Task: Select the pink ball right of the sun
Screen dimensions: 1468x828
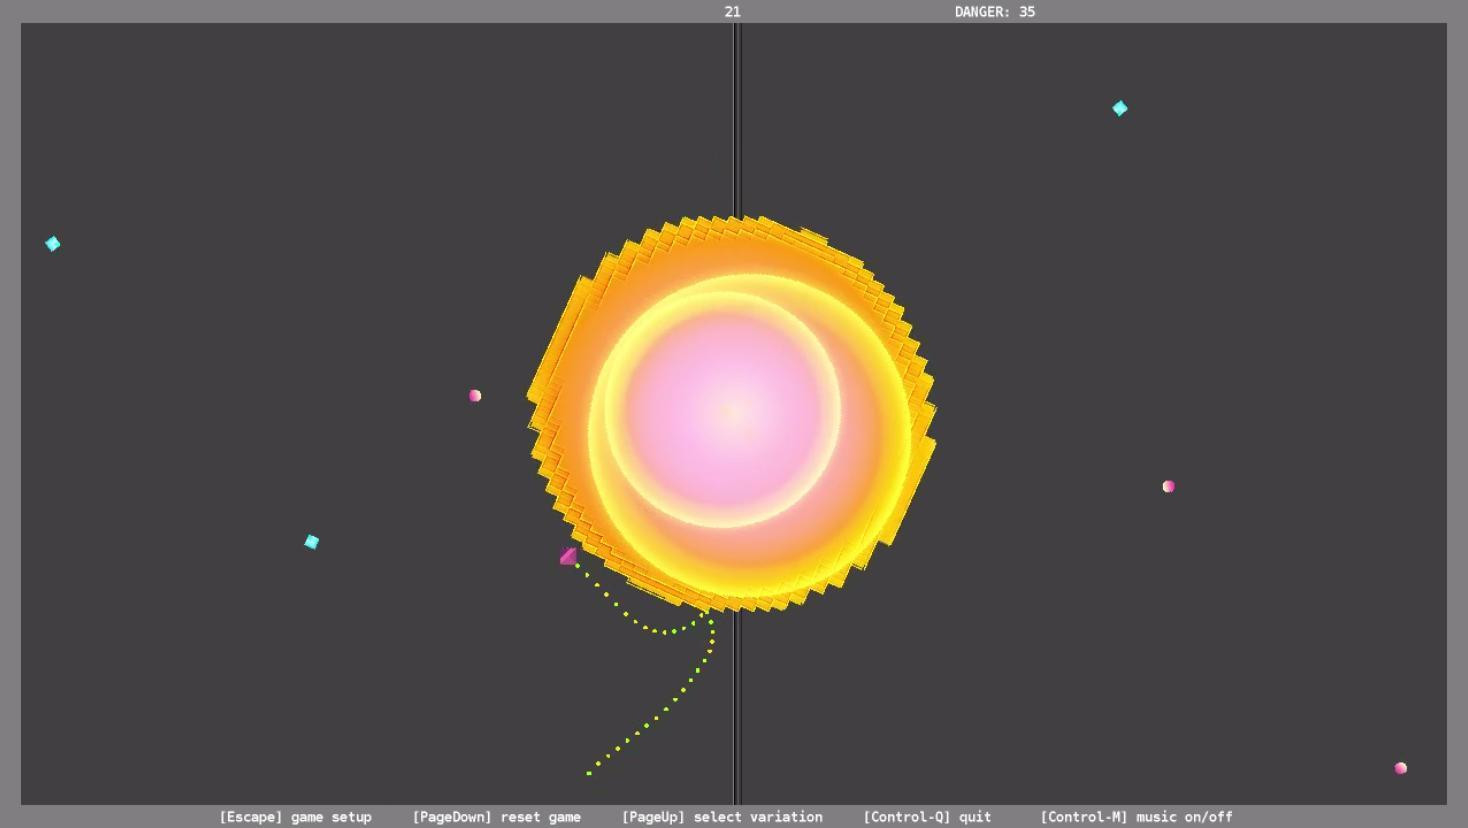Action: pyautogui.click(x=1168, y=487)
